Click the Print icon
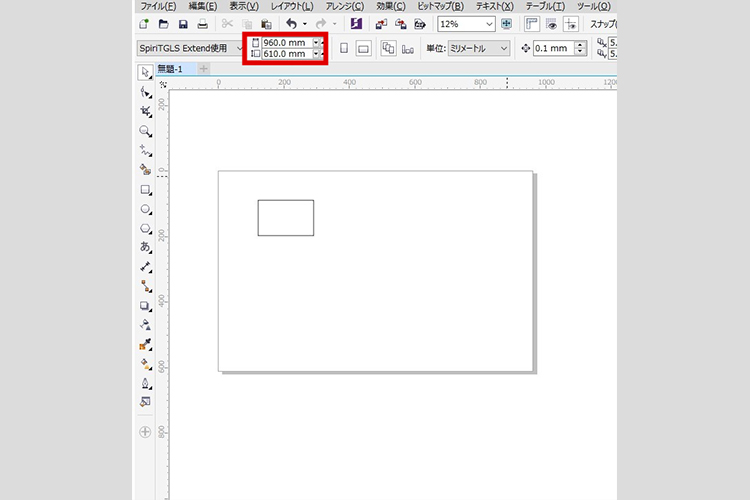Viewport: 750px width, 500px height. pos(202,24)
